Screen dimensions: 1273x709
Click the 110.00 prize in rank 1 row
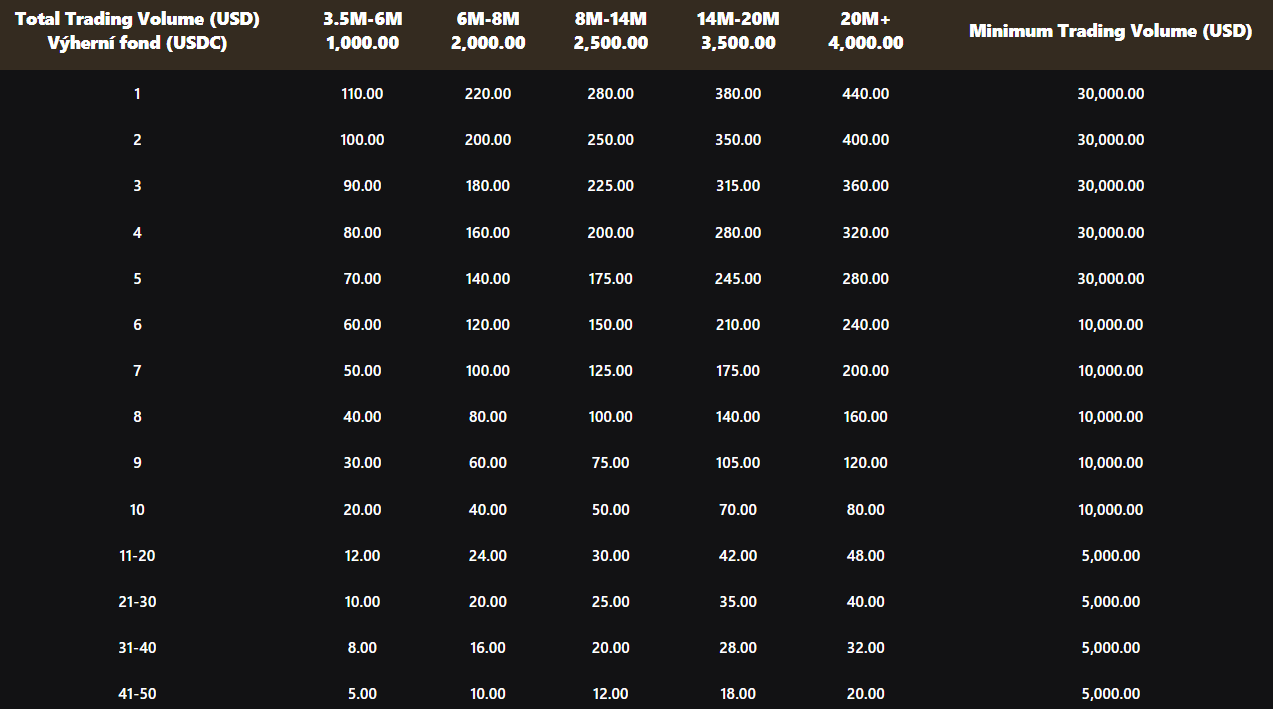(362, 94)
